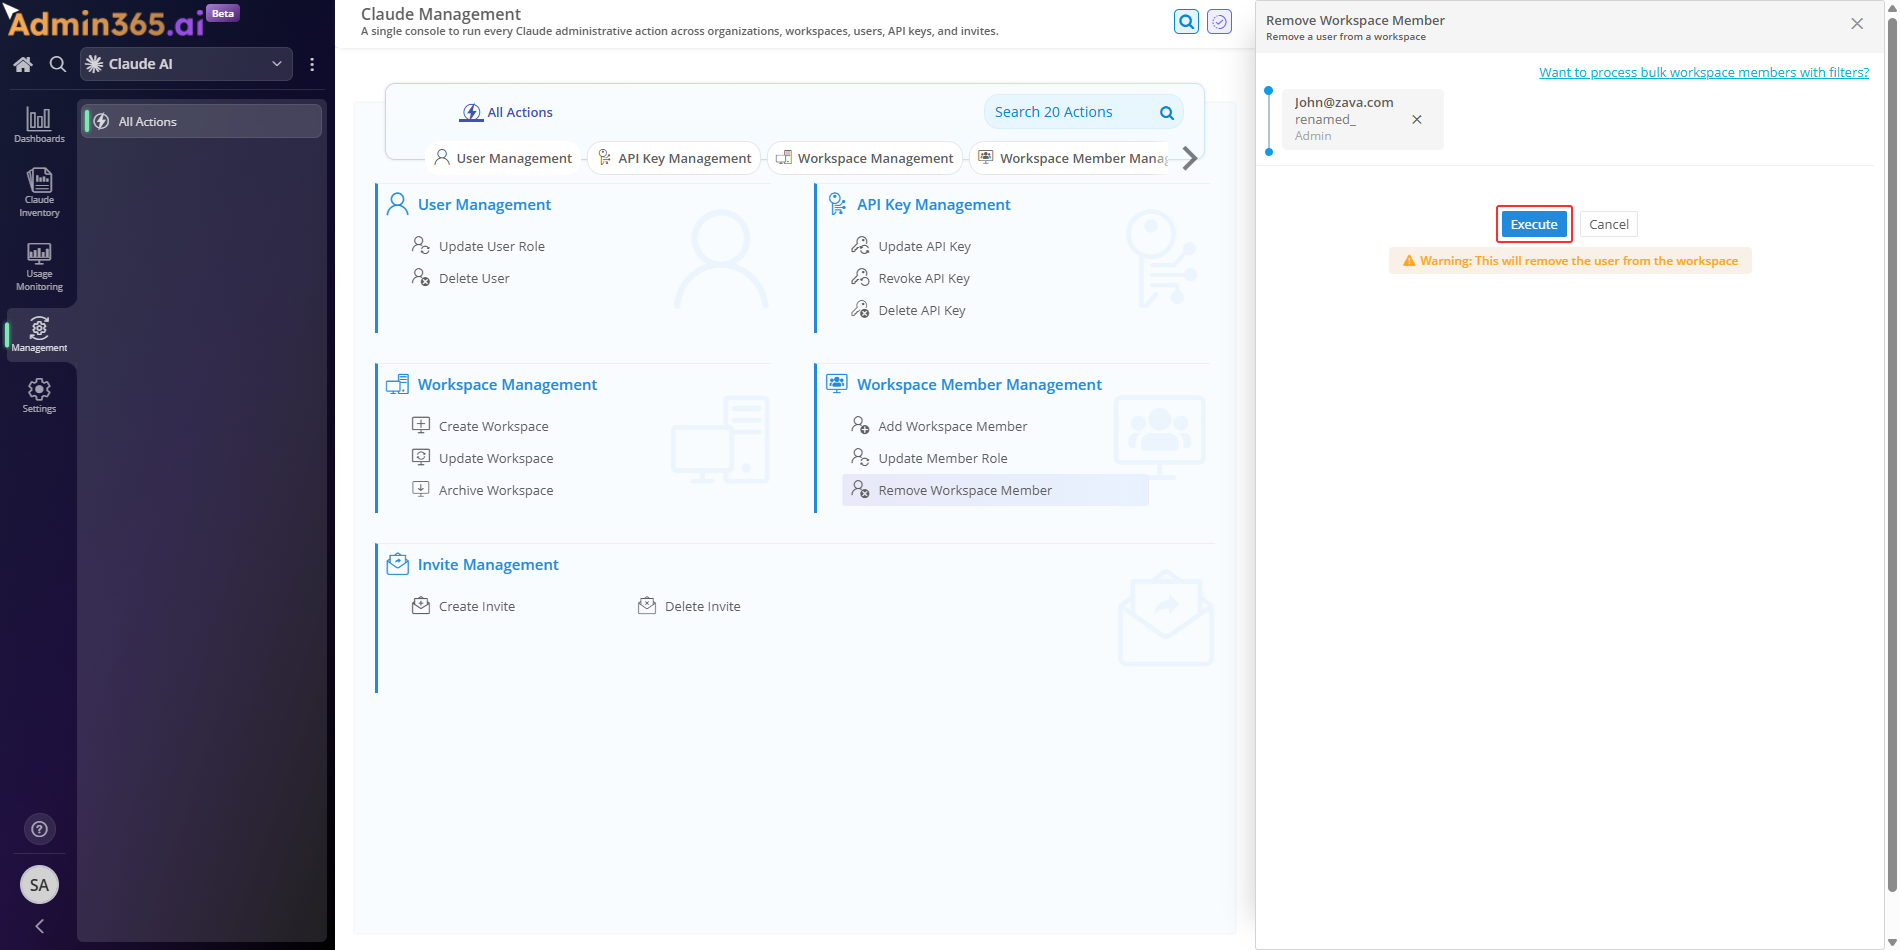The width and height of the screenshot is (1900, 950).
Task: Switch to API Key Management filter tab
Action: 674,158
